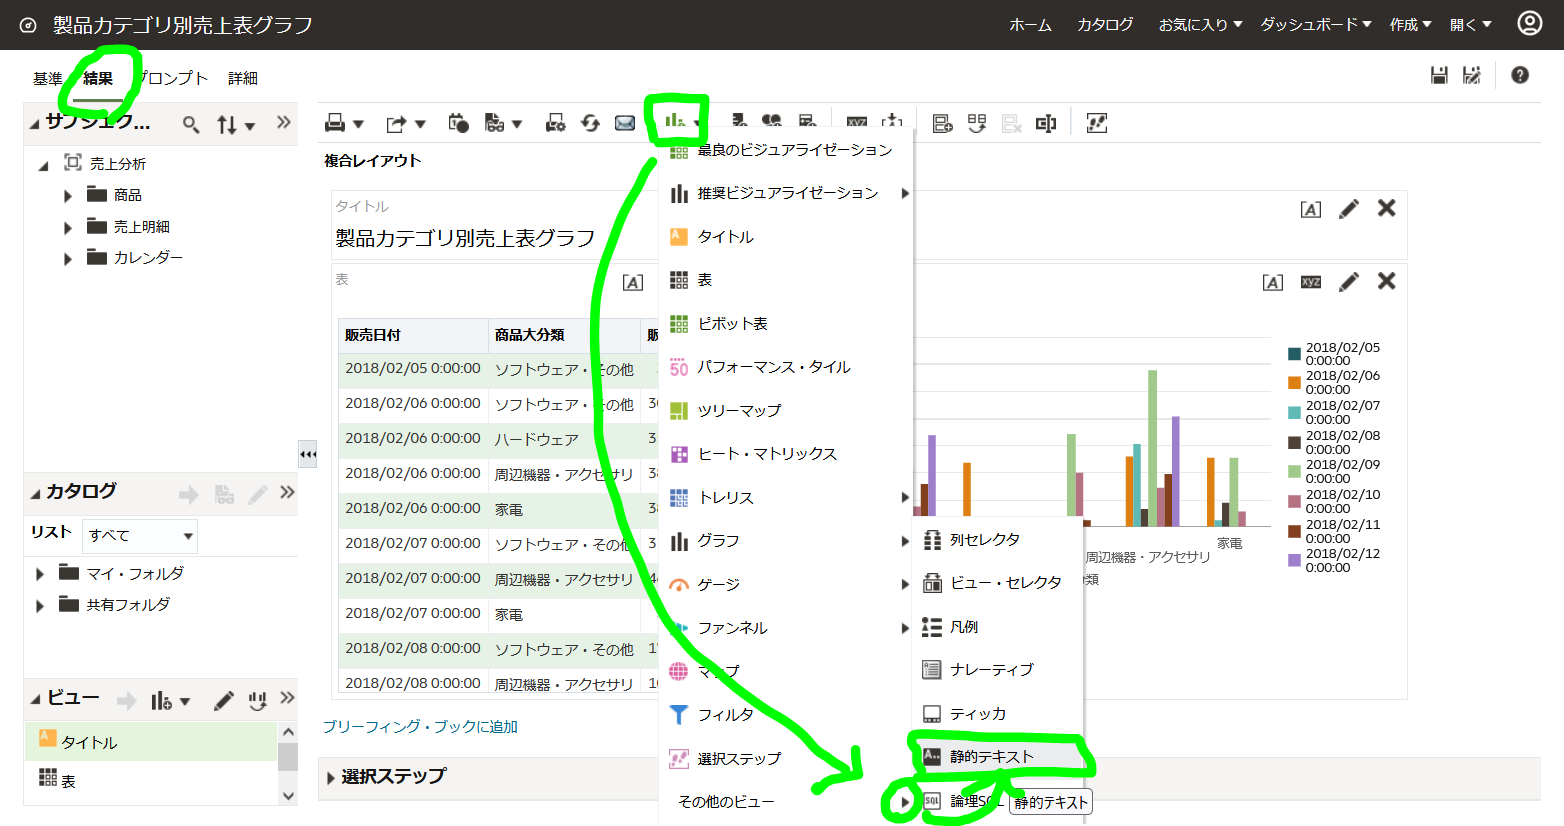Image resolution: width=1564 pixels, height=826 pixels.
Task: Open the help question mark icon
Action: (1520, 75)
